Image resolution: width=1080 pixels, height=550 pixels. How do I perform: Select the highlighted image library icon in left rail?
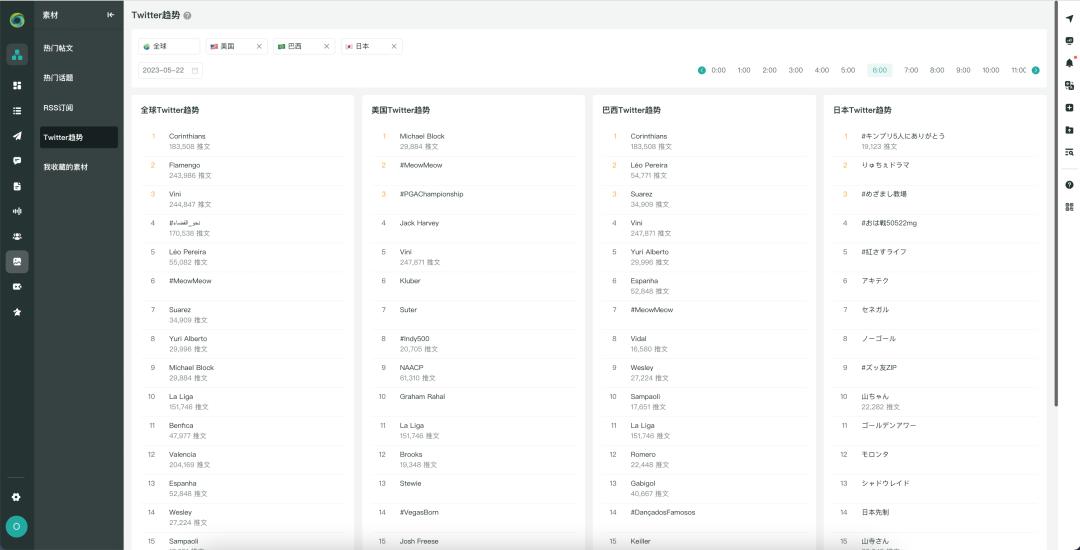[x=17, y=262]
